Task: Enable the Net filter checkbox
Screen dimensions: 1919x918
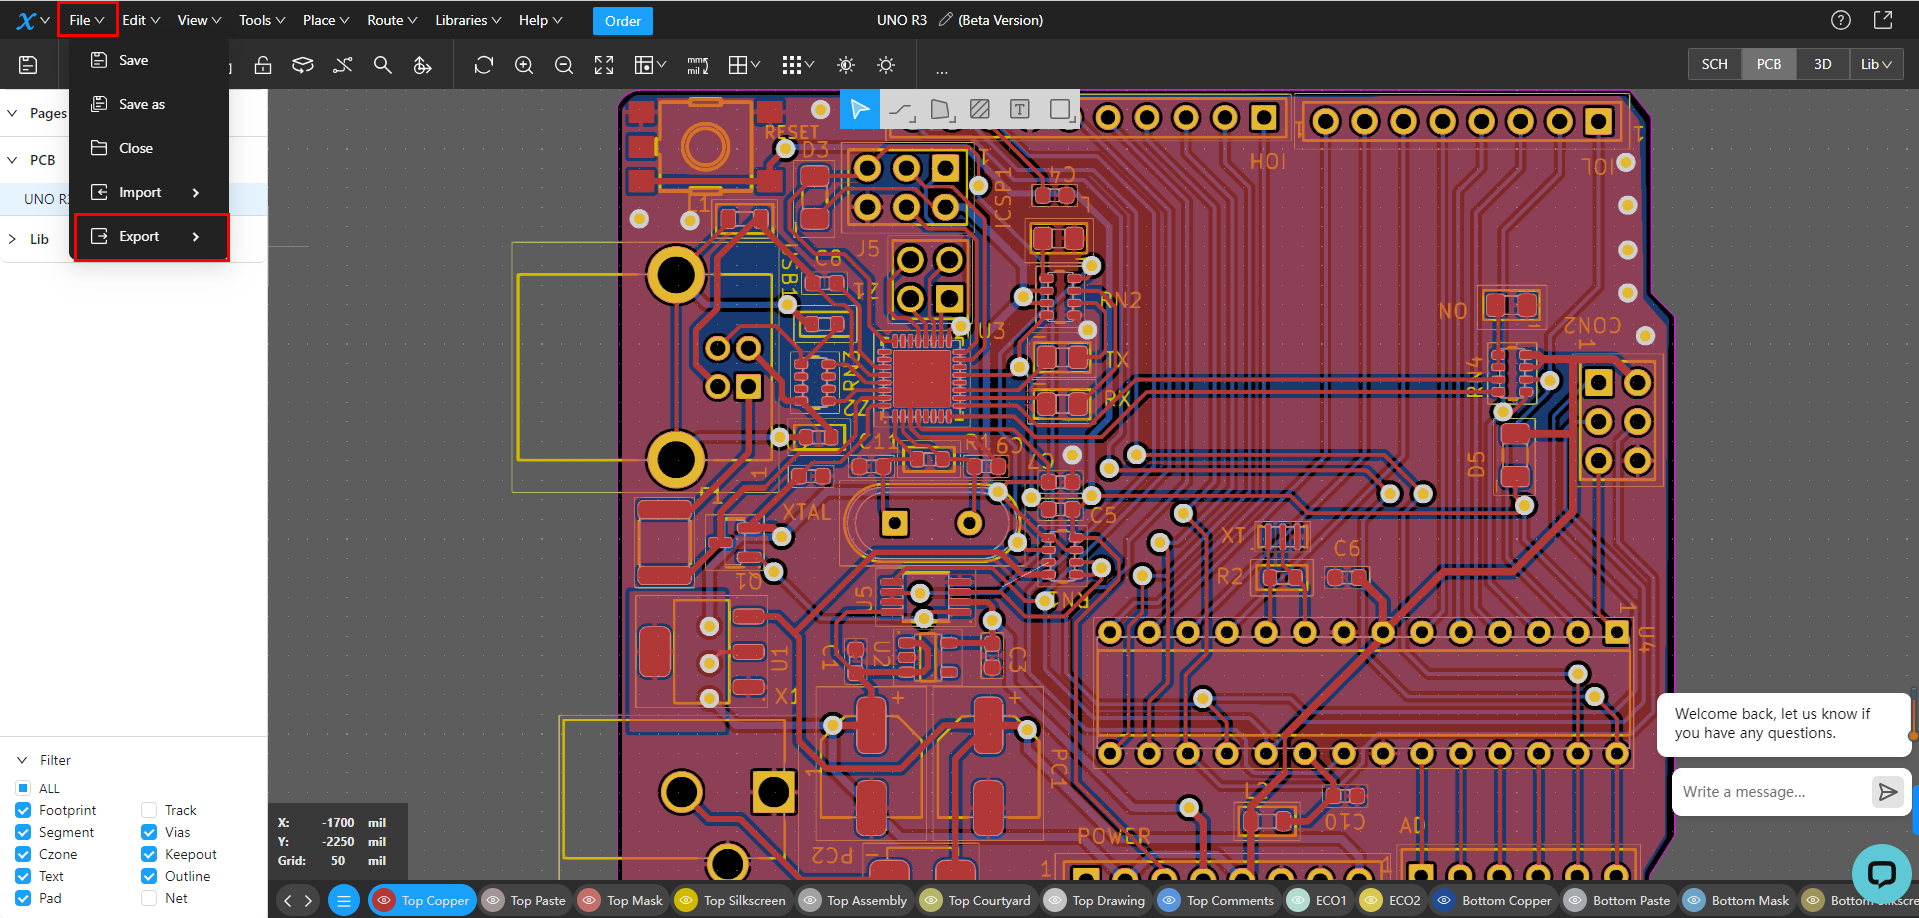Action: (149, 898)
